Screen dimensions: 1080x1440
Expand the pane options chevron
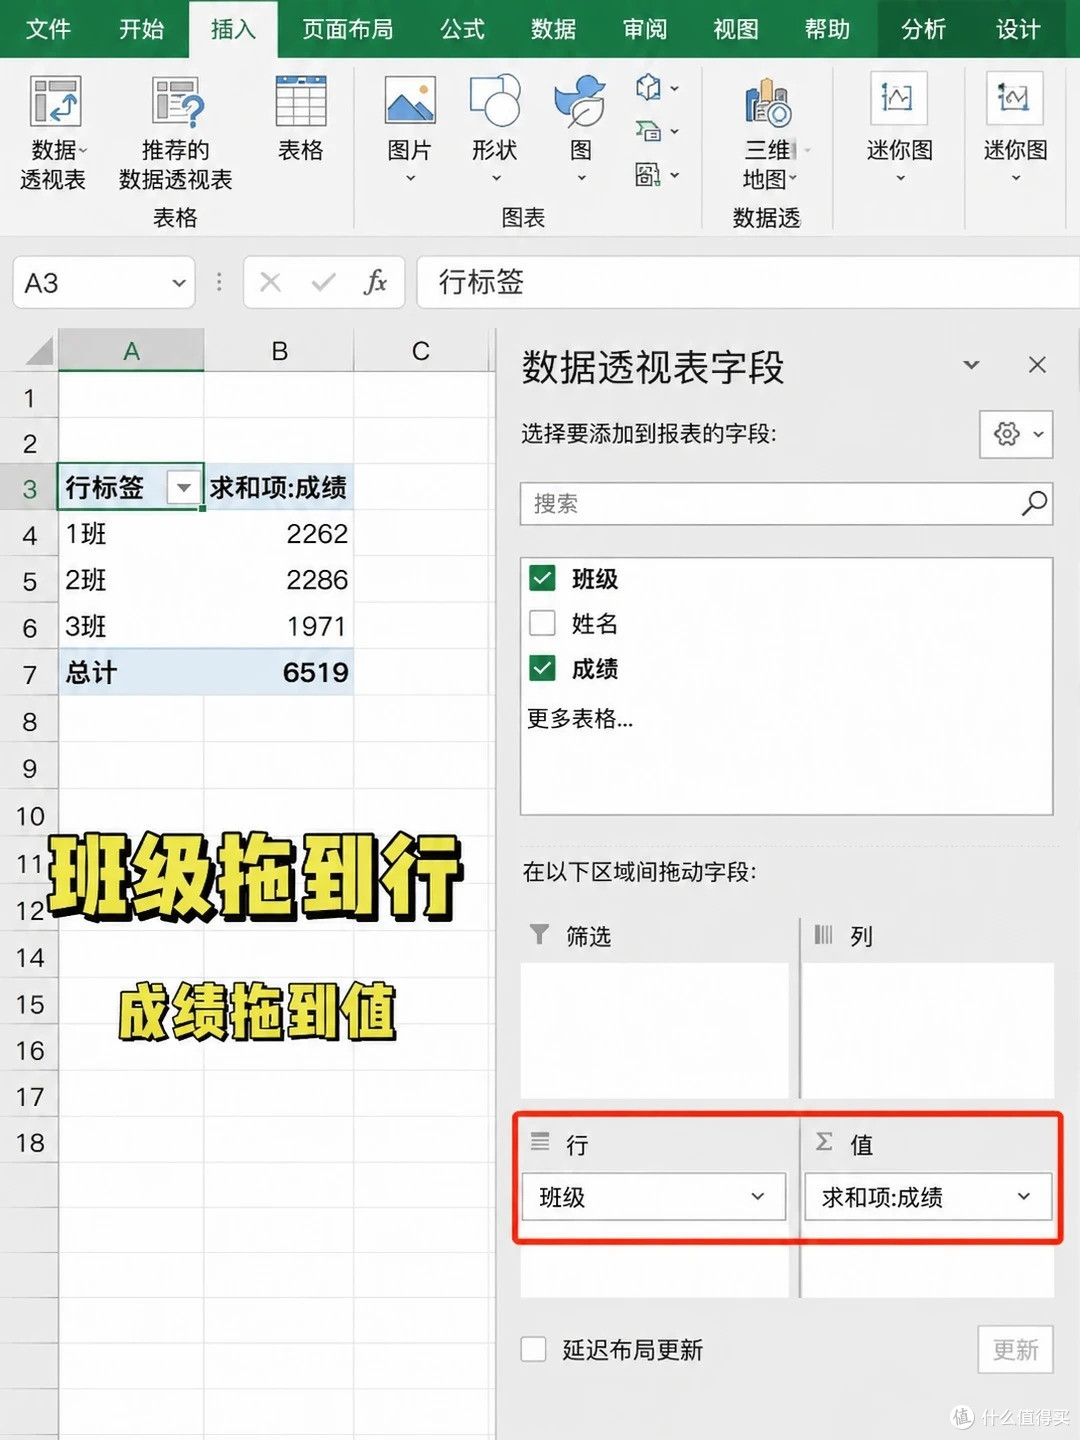click(971, 365)
